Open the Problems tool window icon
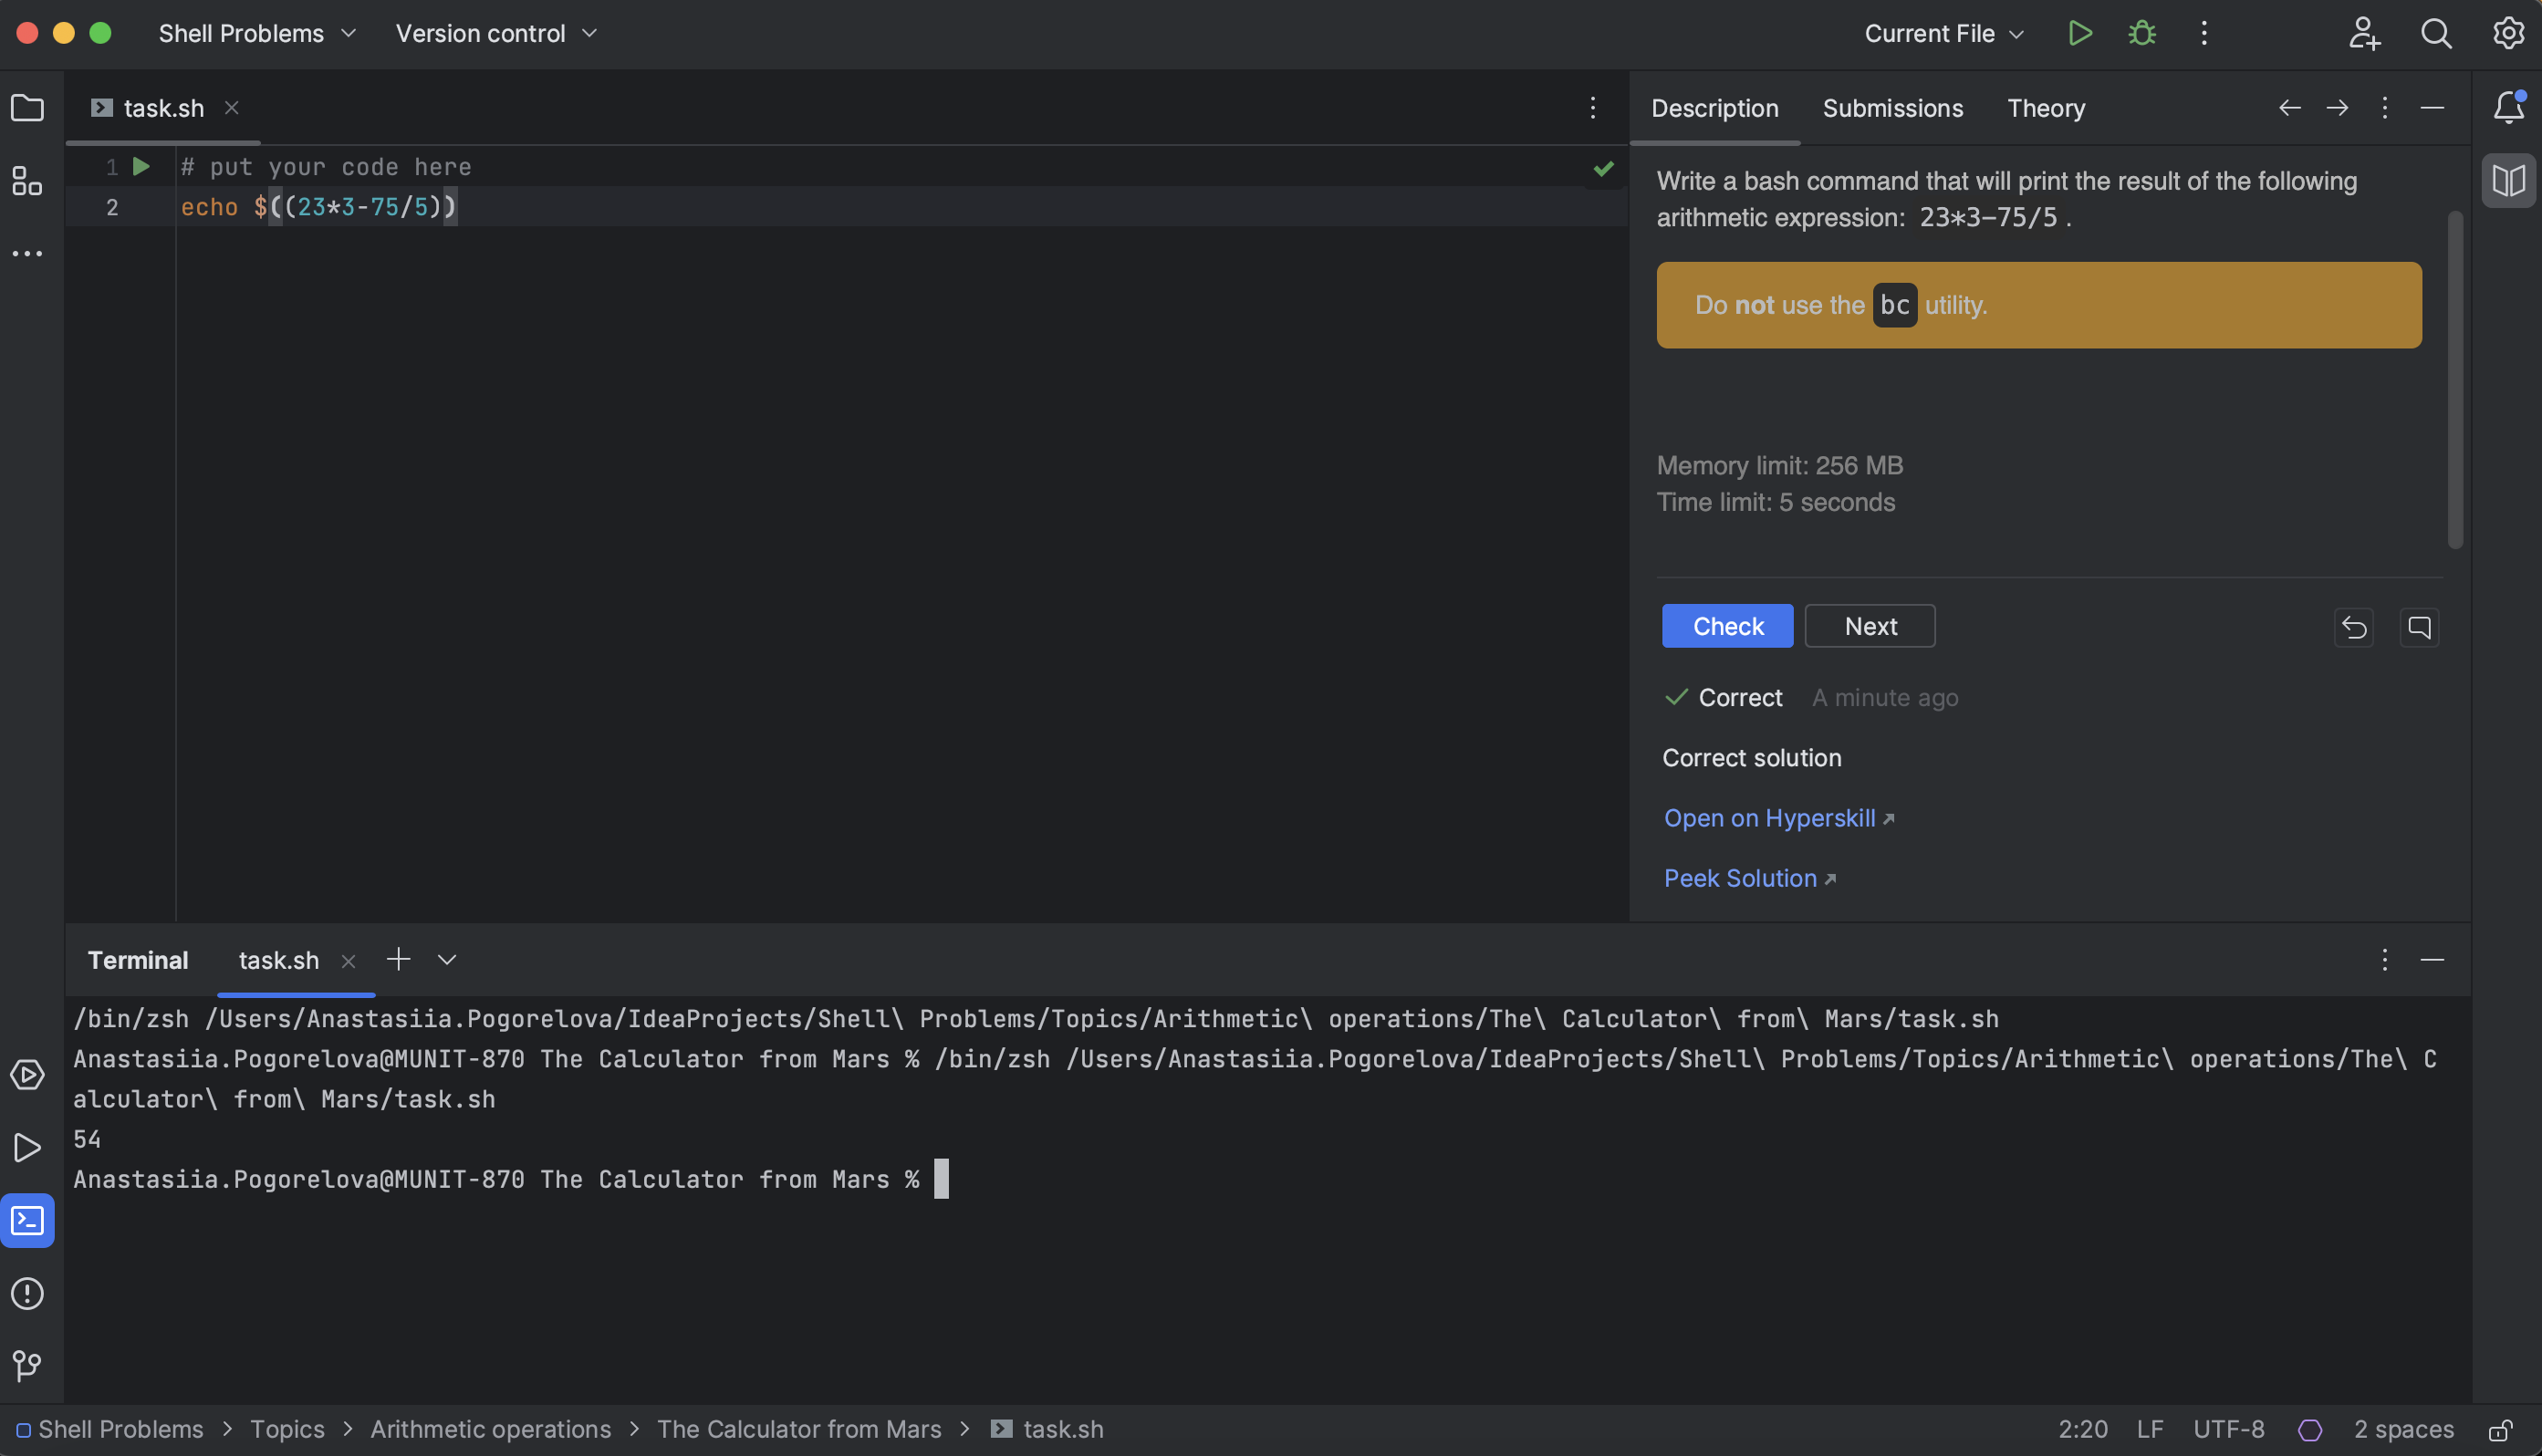 point(27,1293)
